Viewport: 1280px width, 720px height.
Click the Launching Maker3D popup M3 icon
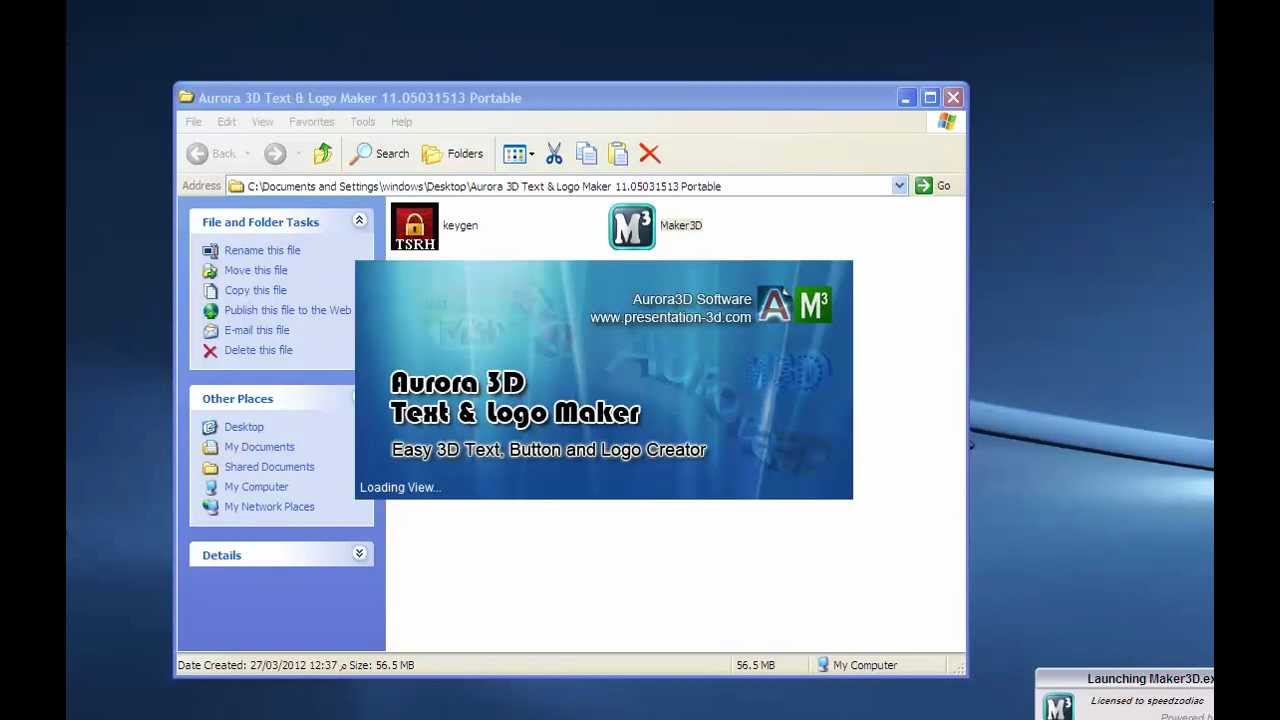pos(1058,705)
